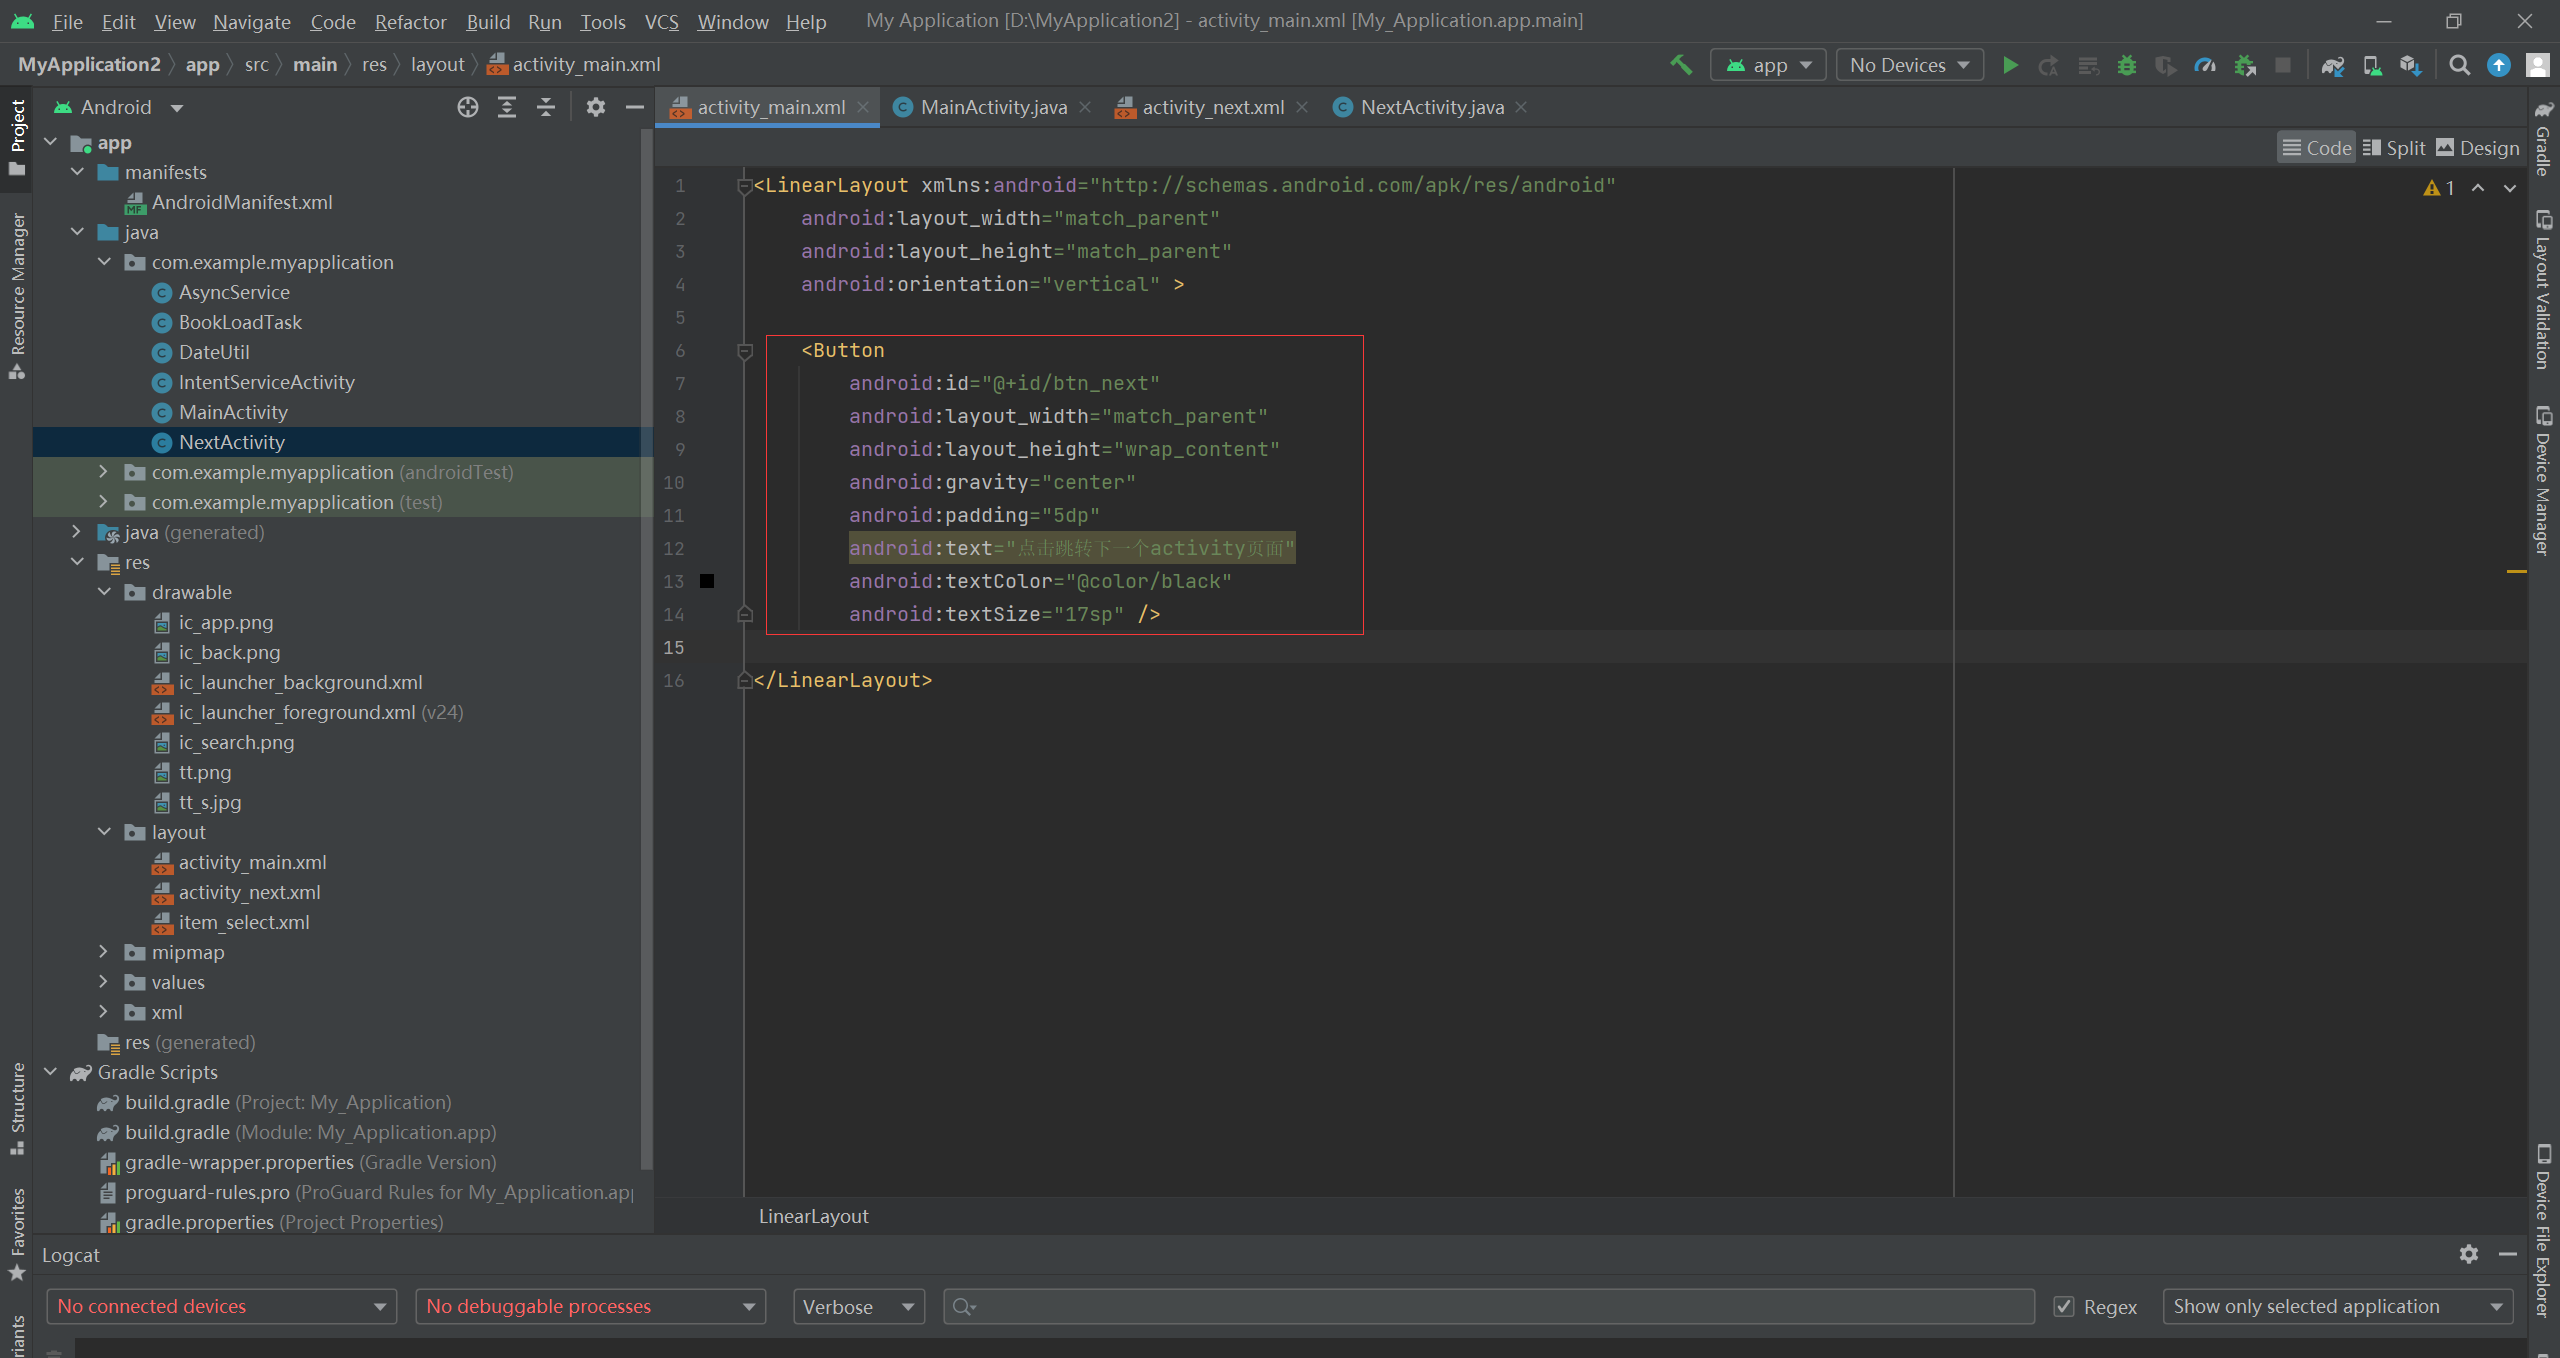Open the Profiler gauge icon

(x=2205, y=65)
